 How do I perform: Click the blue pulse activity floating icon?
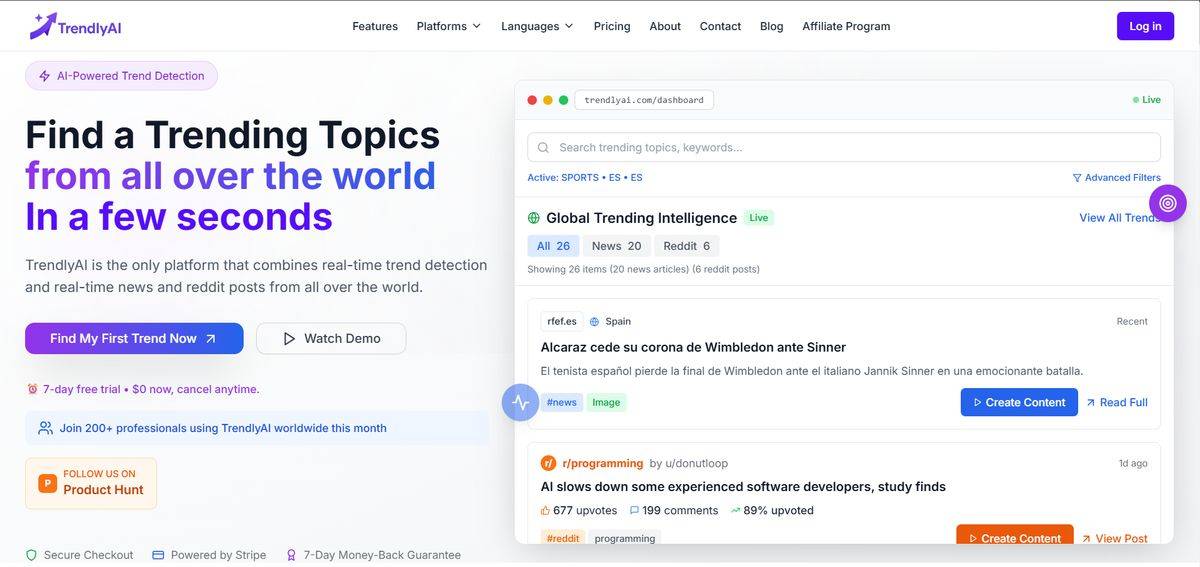pyautogui.click(x=520, y=403)
